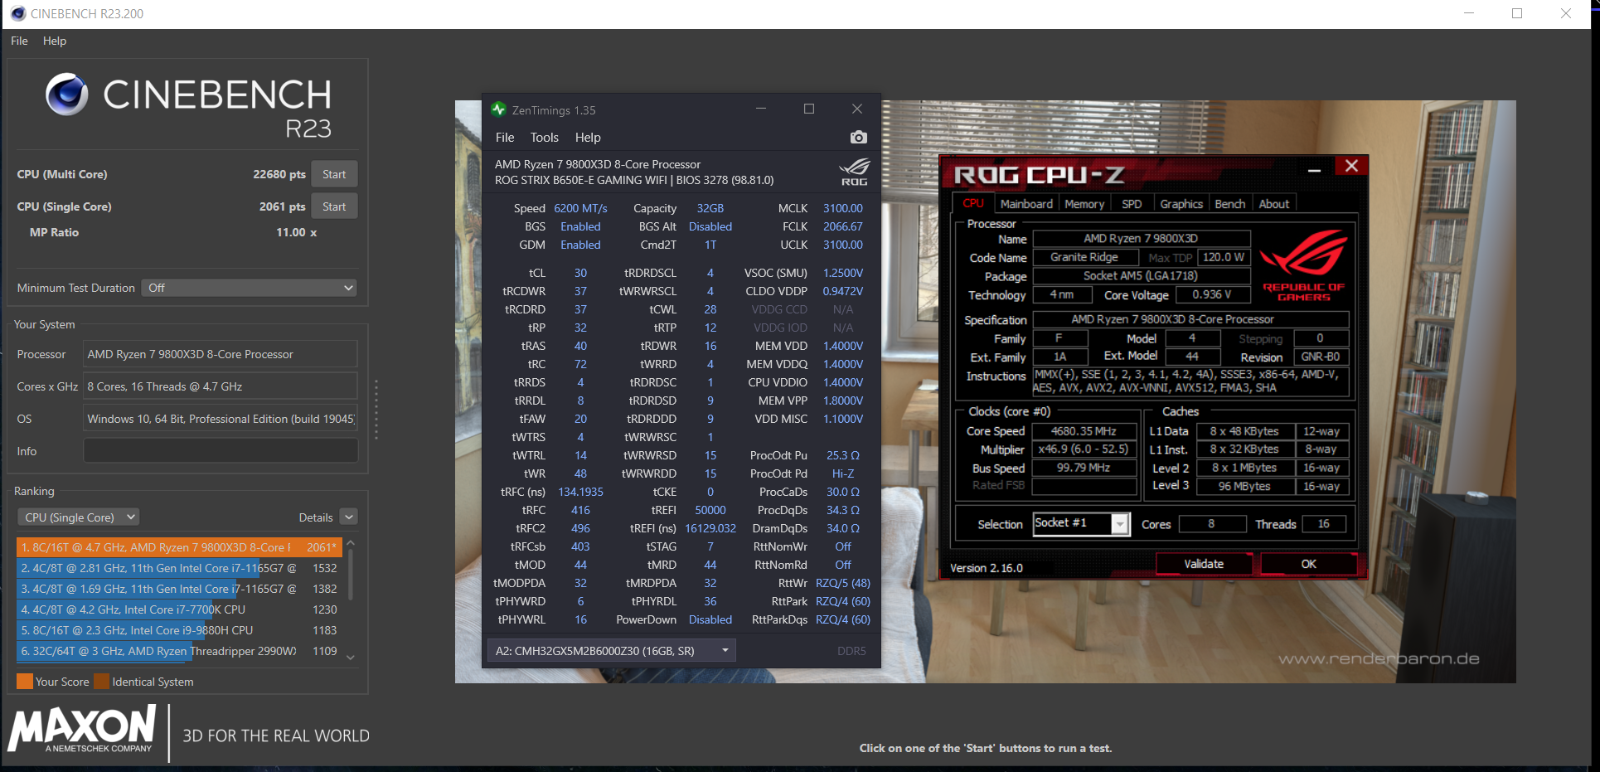Click the Validate button in CPU-Z
1600x772 pixels.
pos(1204,564)
